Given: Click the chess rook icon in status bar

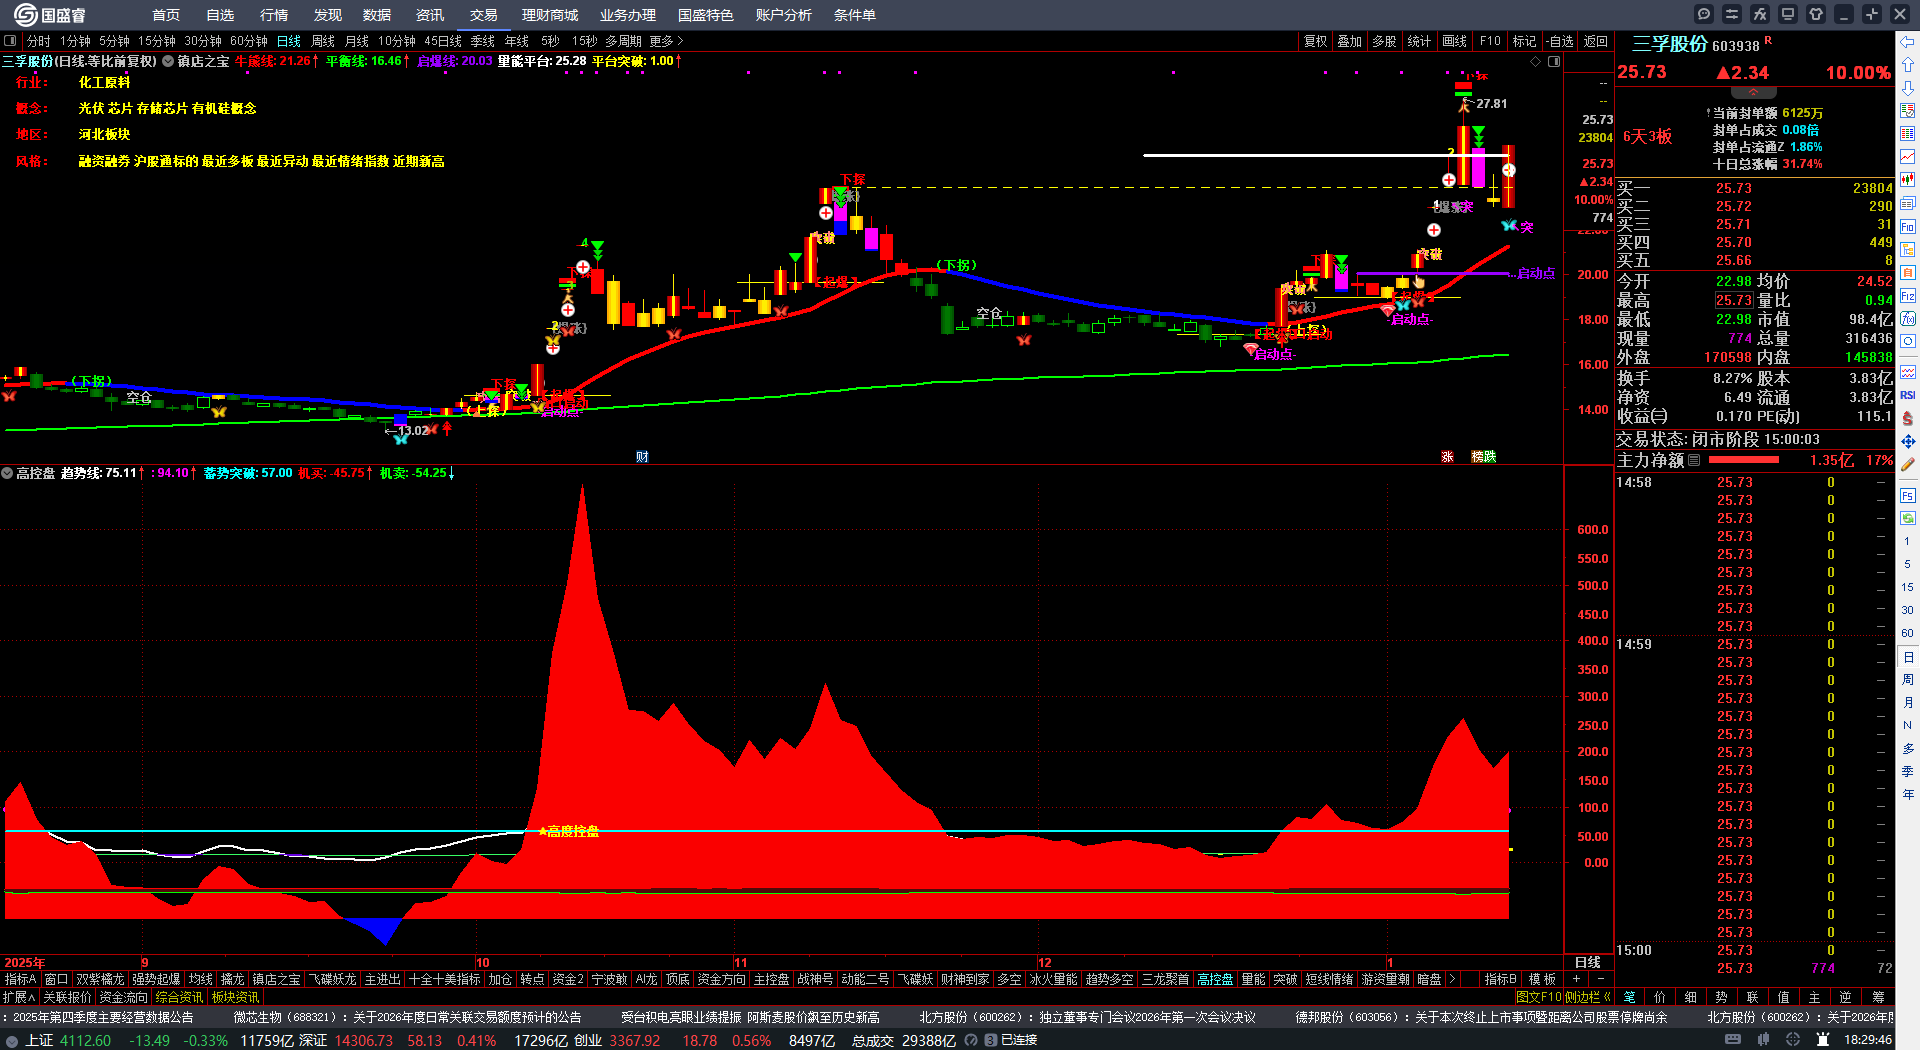Looking at the screenshot, I should coord(1823,1040).
